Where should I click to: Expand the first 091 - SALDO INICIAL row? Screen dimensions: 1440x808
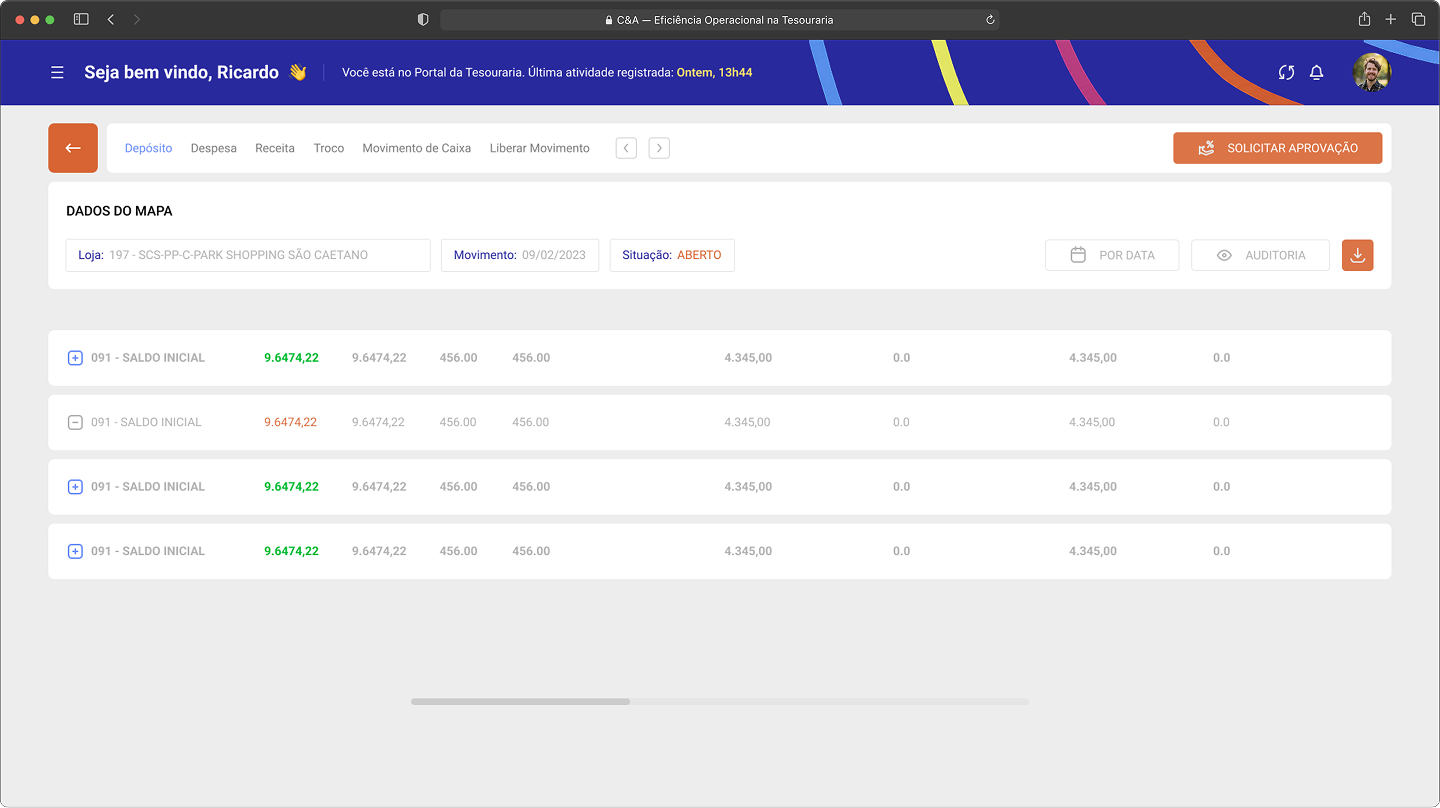coord(75,358)
